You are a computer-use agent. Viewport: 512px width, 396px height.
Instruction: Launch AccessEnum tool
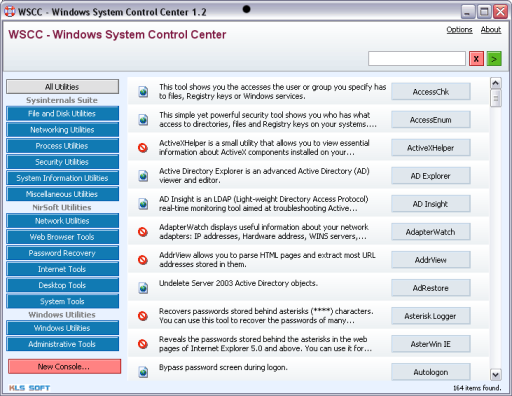click(431, 120)
